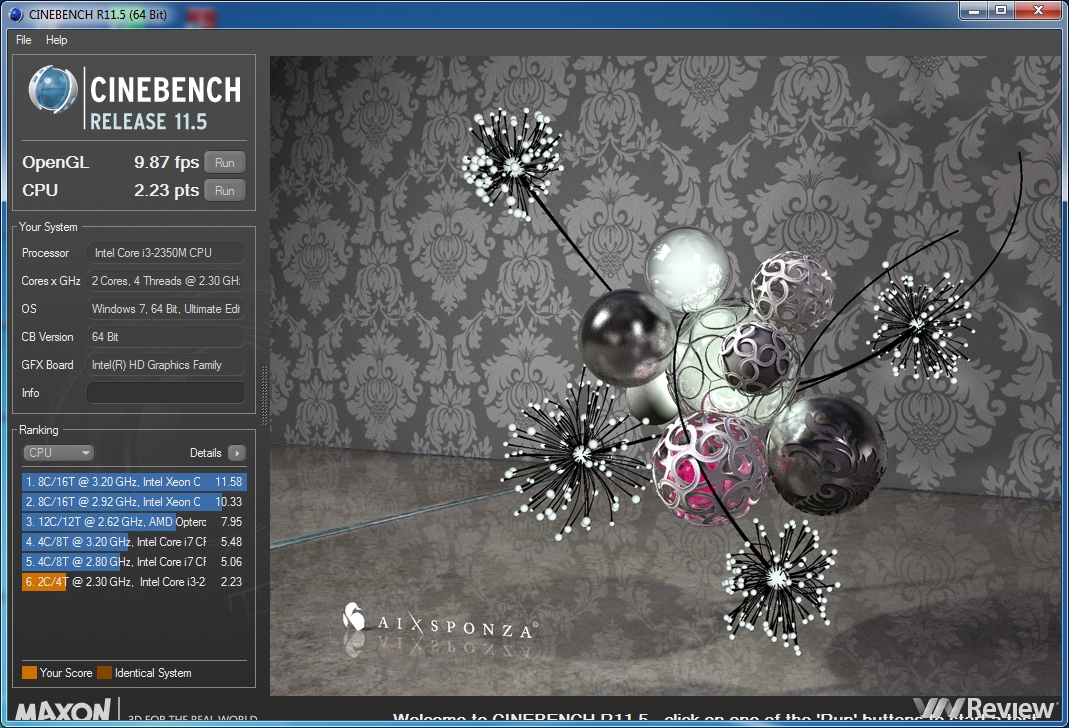Select the OS field
Screen dimensions: 1069x728
[166, 309]
